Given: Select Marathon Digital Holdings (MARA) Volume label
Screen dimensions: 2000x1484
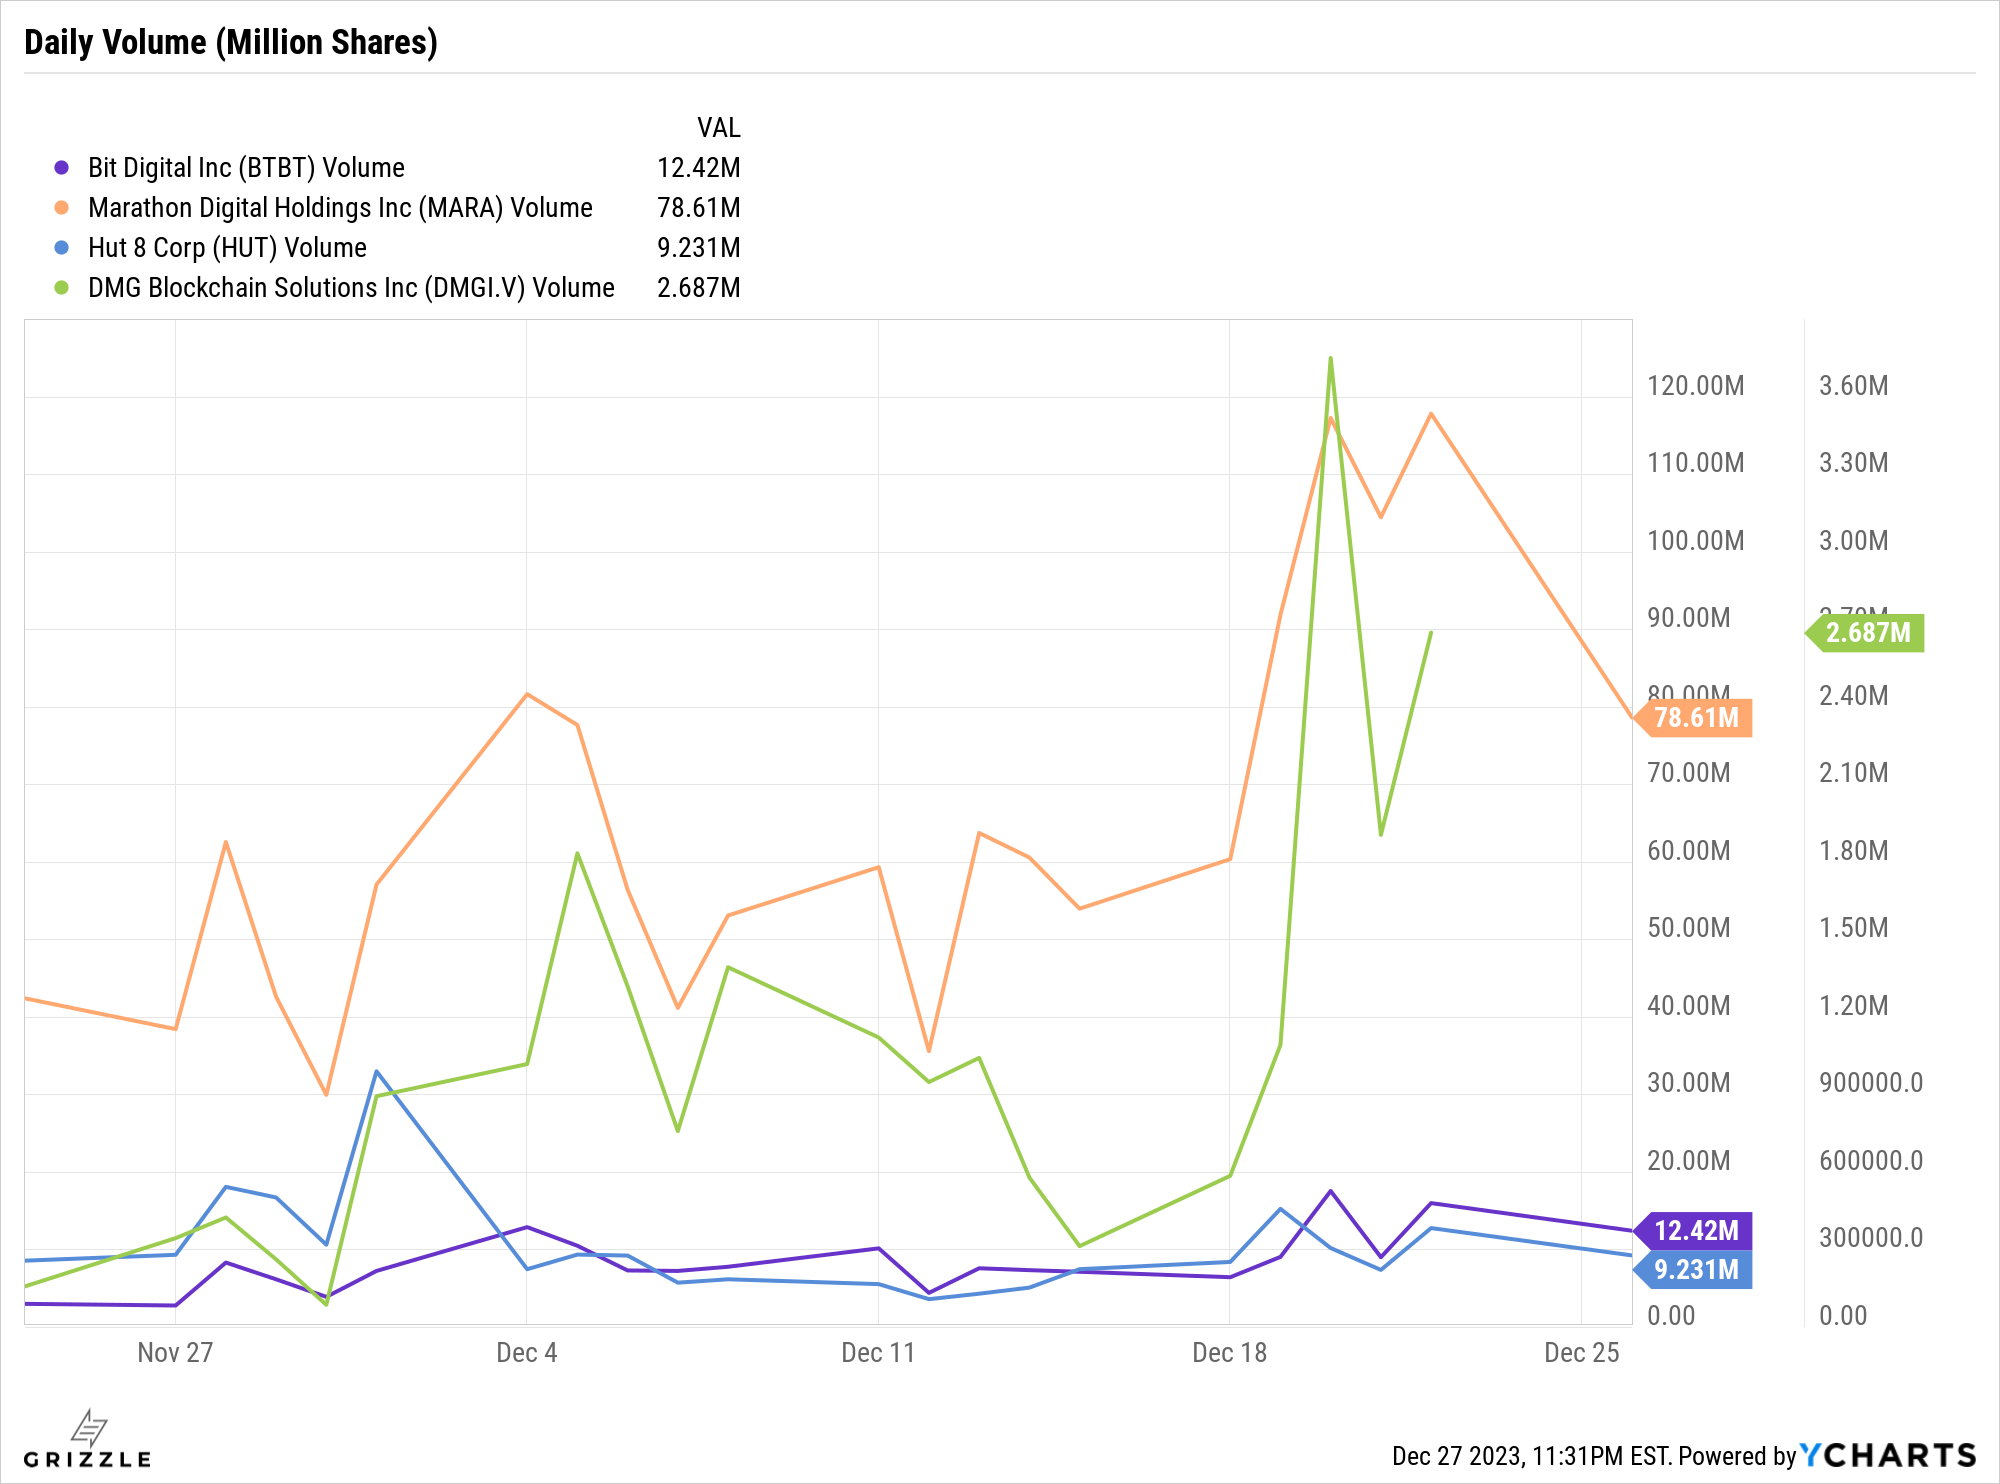Looking at the screenshot, I should coord(340,208).
